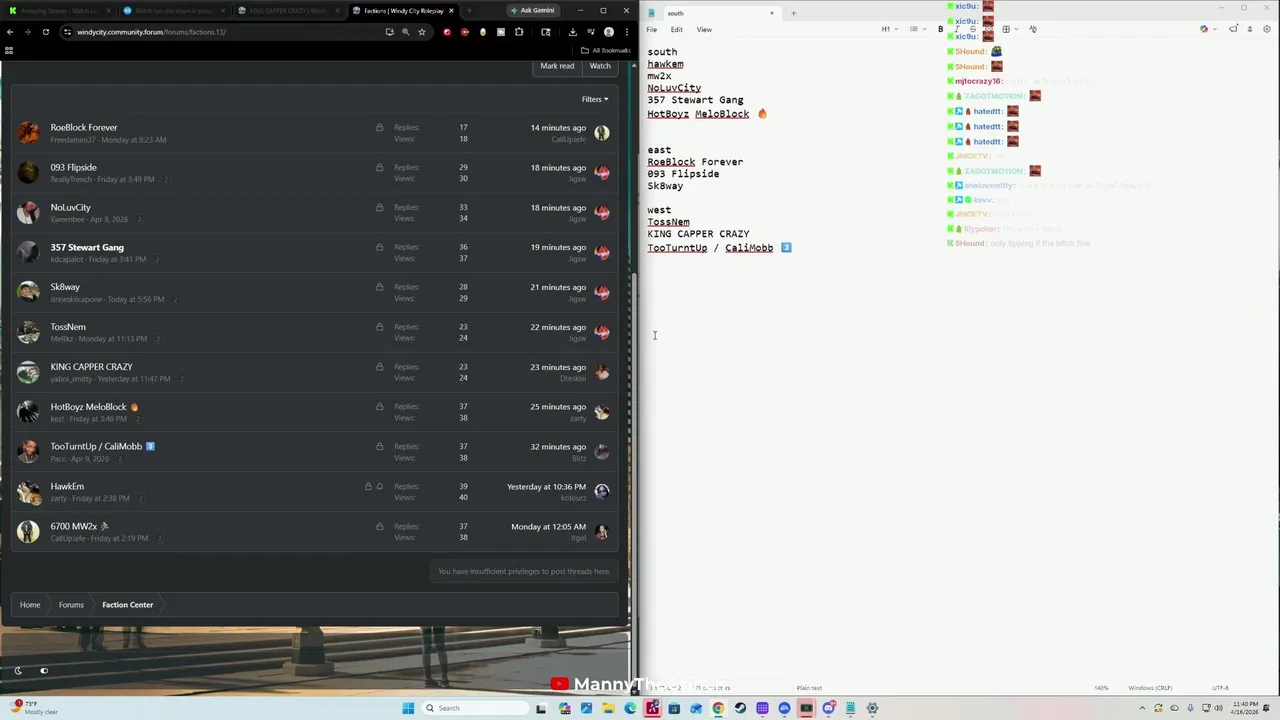Open Settings gear from taskbar
Screen dimensions: 1280x720
(872, 708)
